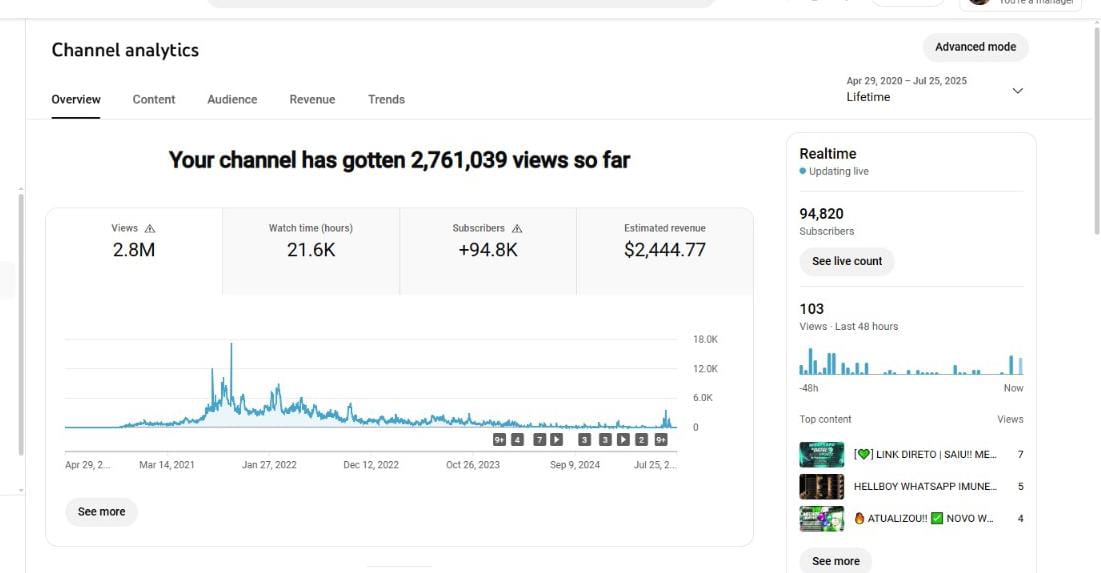Click the warning icon next to Subscribers
Viewport: 1101px width, 573px height.
click(517, 229)
